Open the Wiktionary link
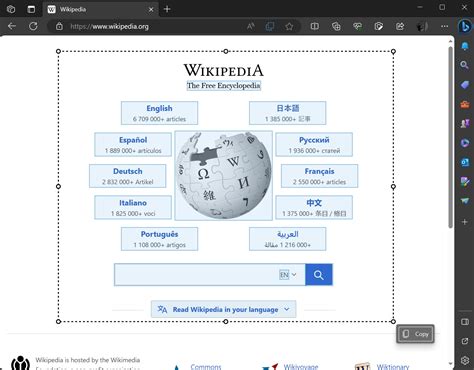474x370 pixels. click(393, 367)
